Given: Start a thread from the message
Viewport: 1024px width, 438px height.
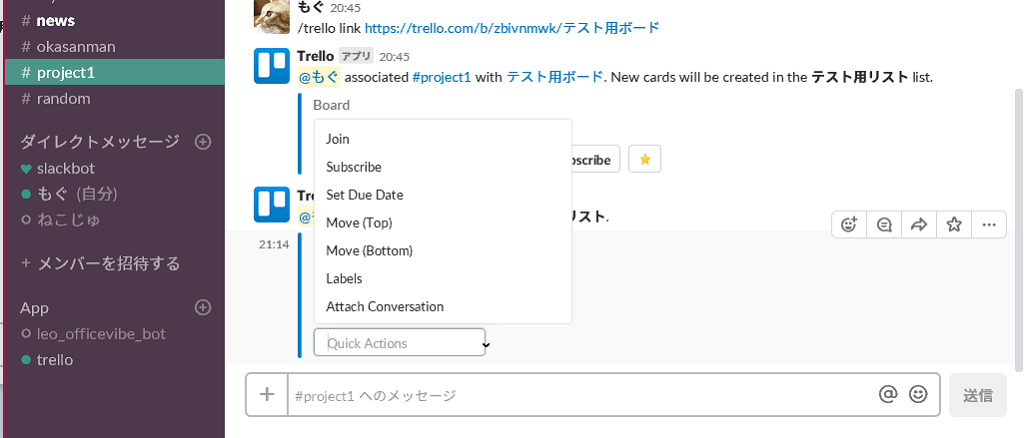Looking at the screenshot, I should (x=884, y=225).
